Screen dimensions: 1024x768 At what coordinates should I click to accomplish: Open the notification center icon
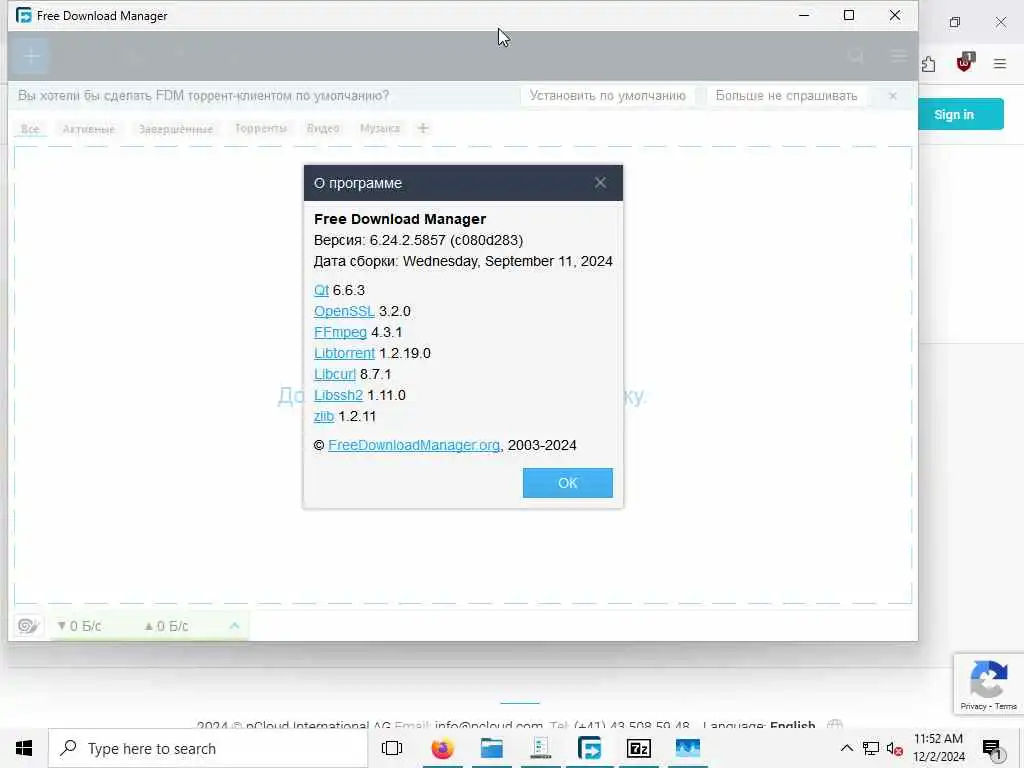991,749
